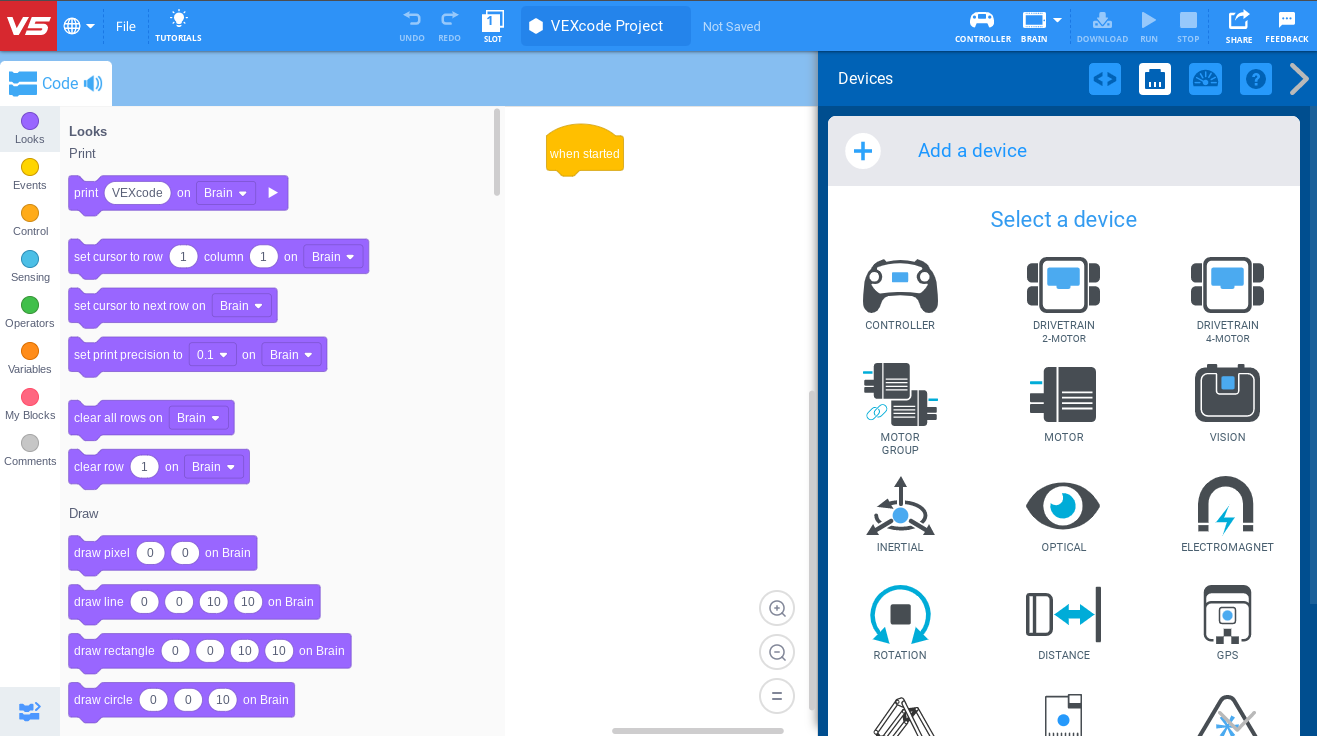
Task: Select the Inertial sensor device
Action: pos(900,514)
